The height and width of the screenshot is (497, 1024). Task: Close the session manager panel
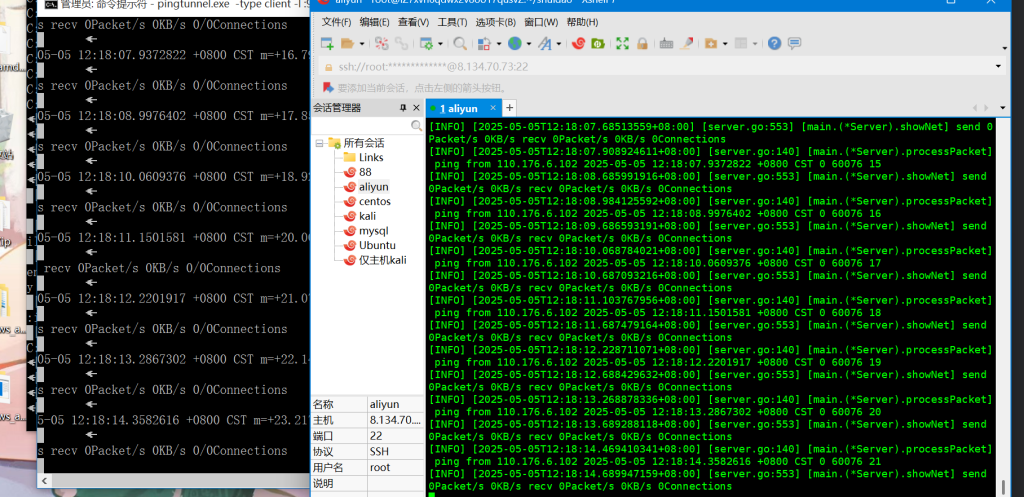417,108
